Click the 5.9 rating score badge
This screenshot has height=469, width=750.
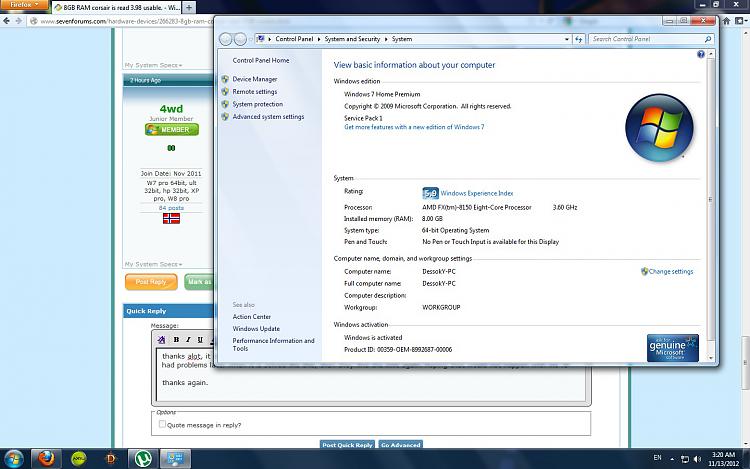tap(430, 193)
